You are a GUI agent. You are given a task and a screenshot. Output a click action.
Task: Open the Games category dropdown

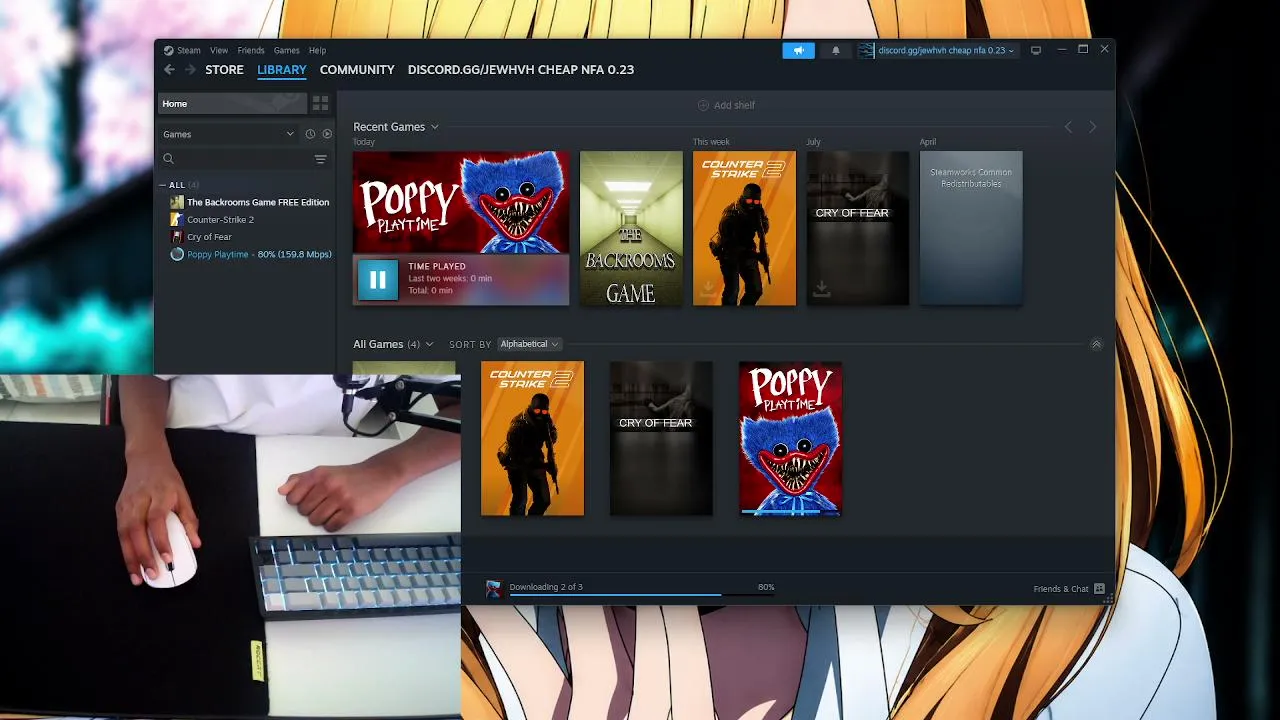click(x=229, y=134)
